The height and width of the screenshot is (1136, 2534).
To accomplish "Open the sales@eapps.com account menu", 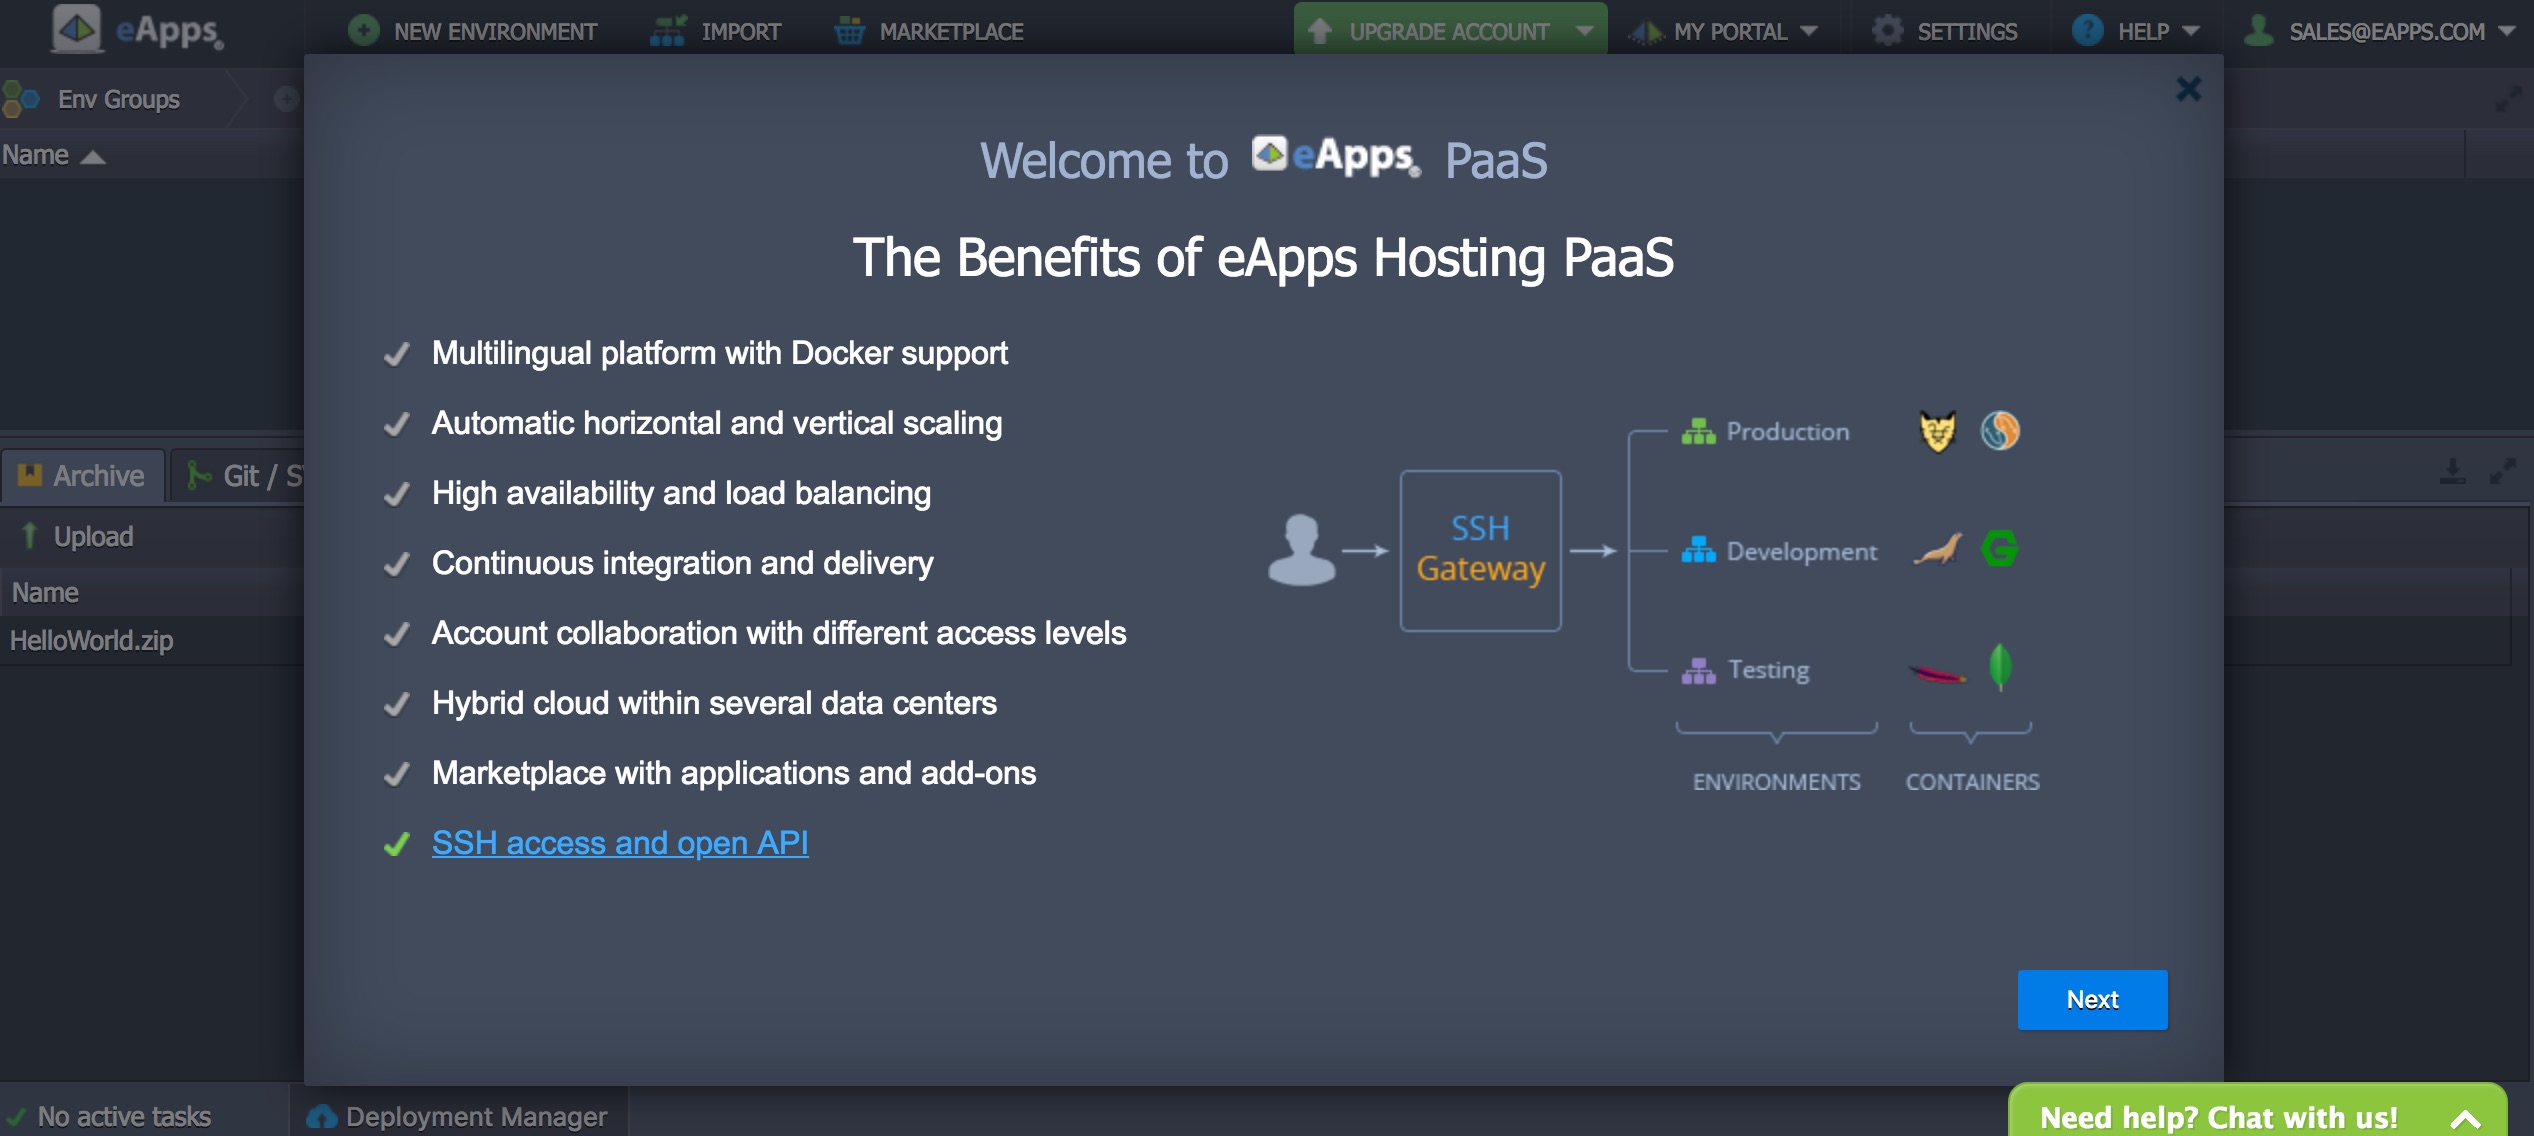I will tap(2385, 31).
